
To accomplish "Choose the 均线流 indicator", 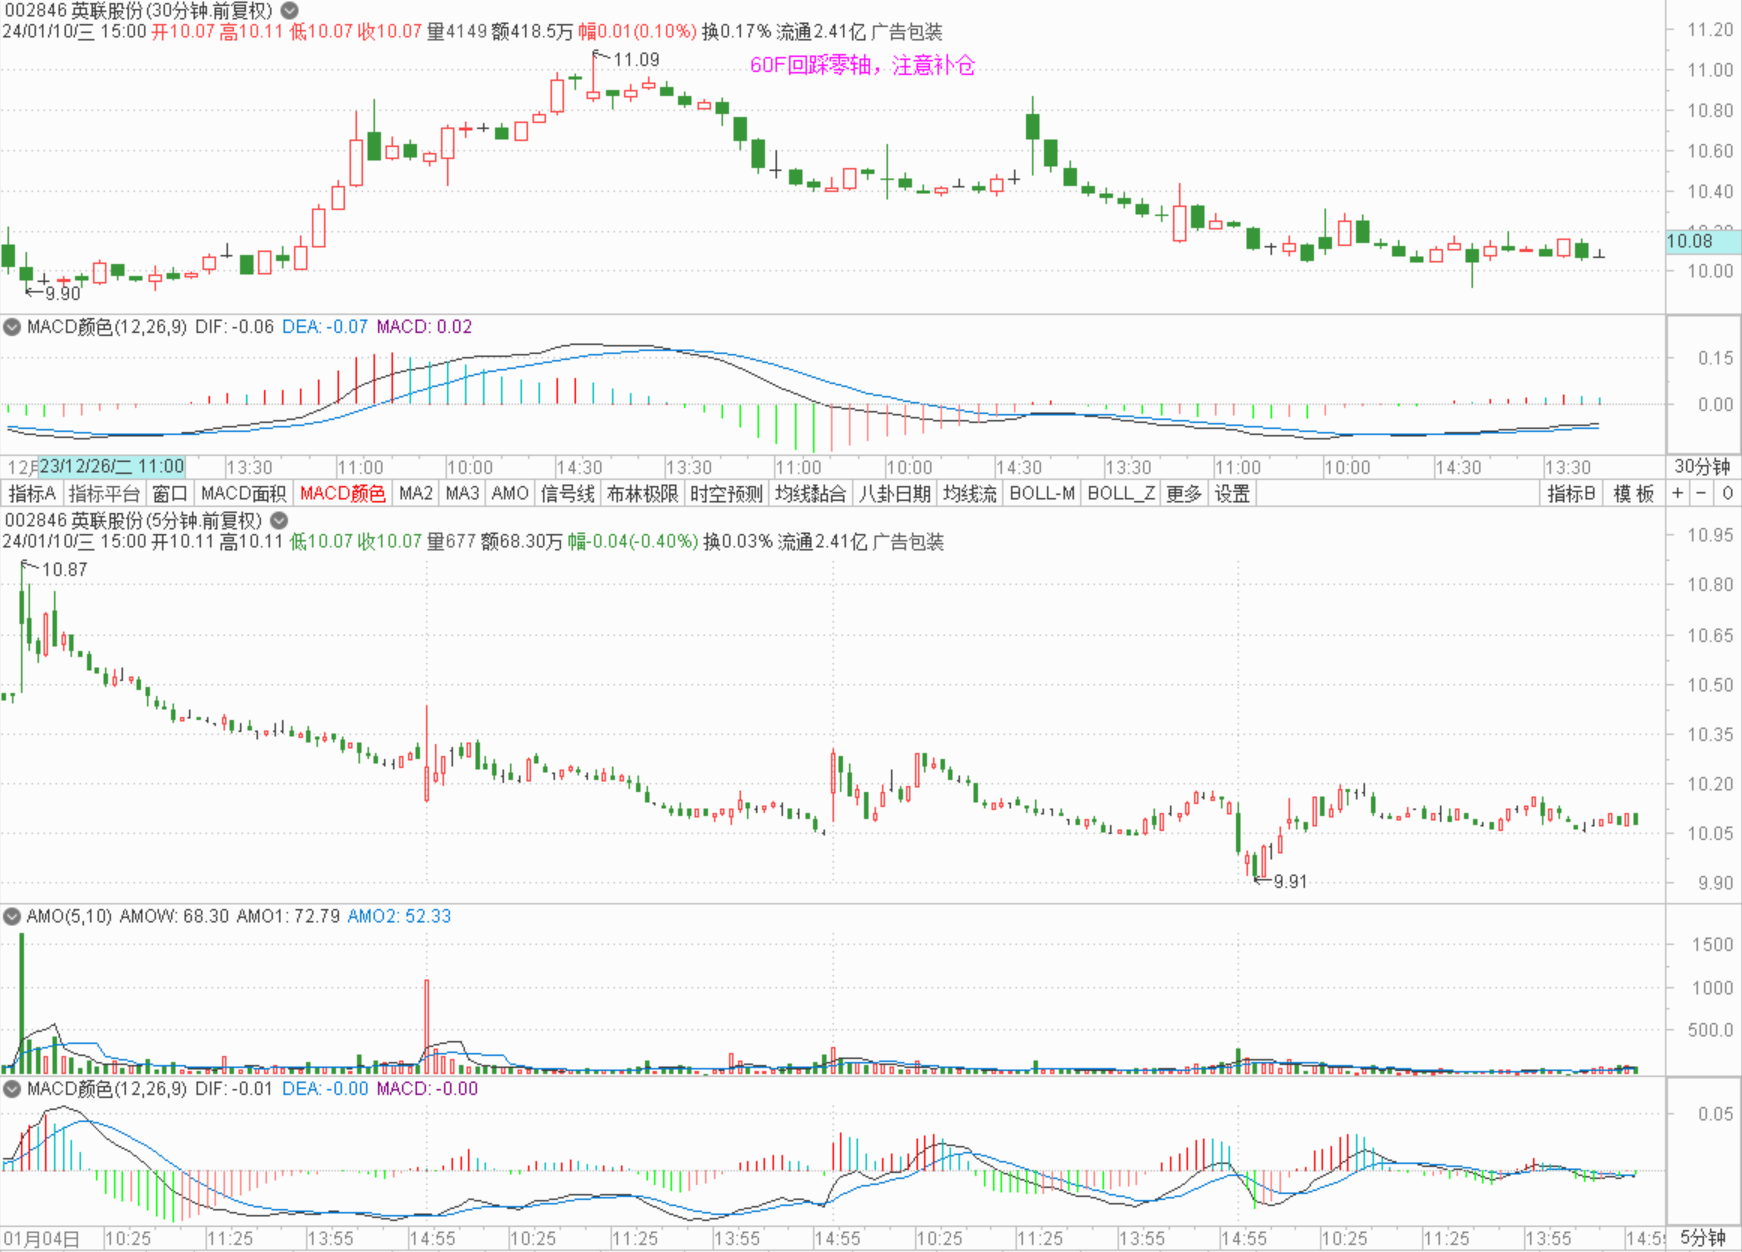I will (x=970, y=493).
